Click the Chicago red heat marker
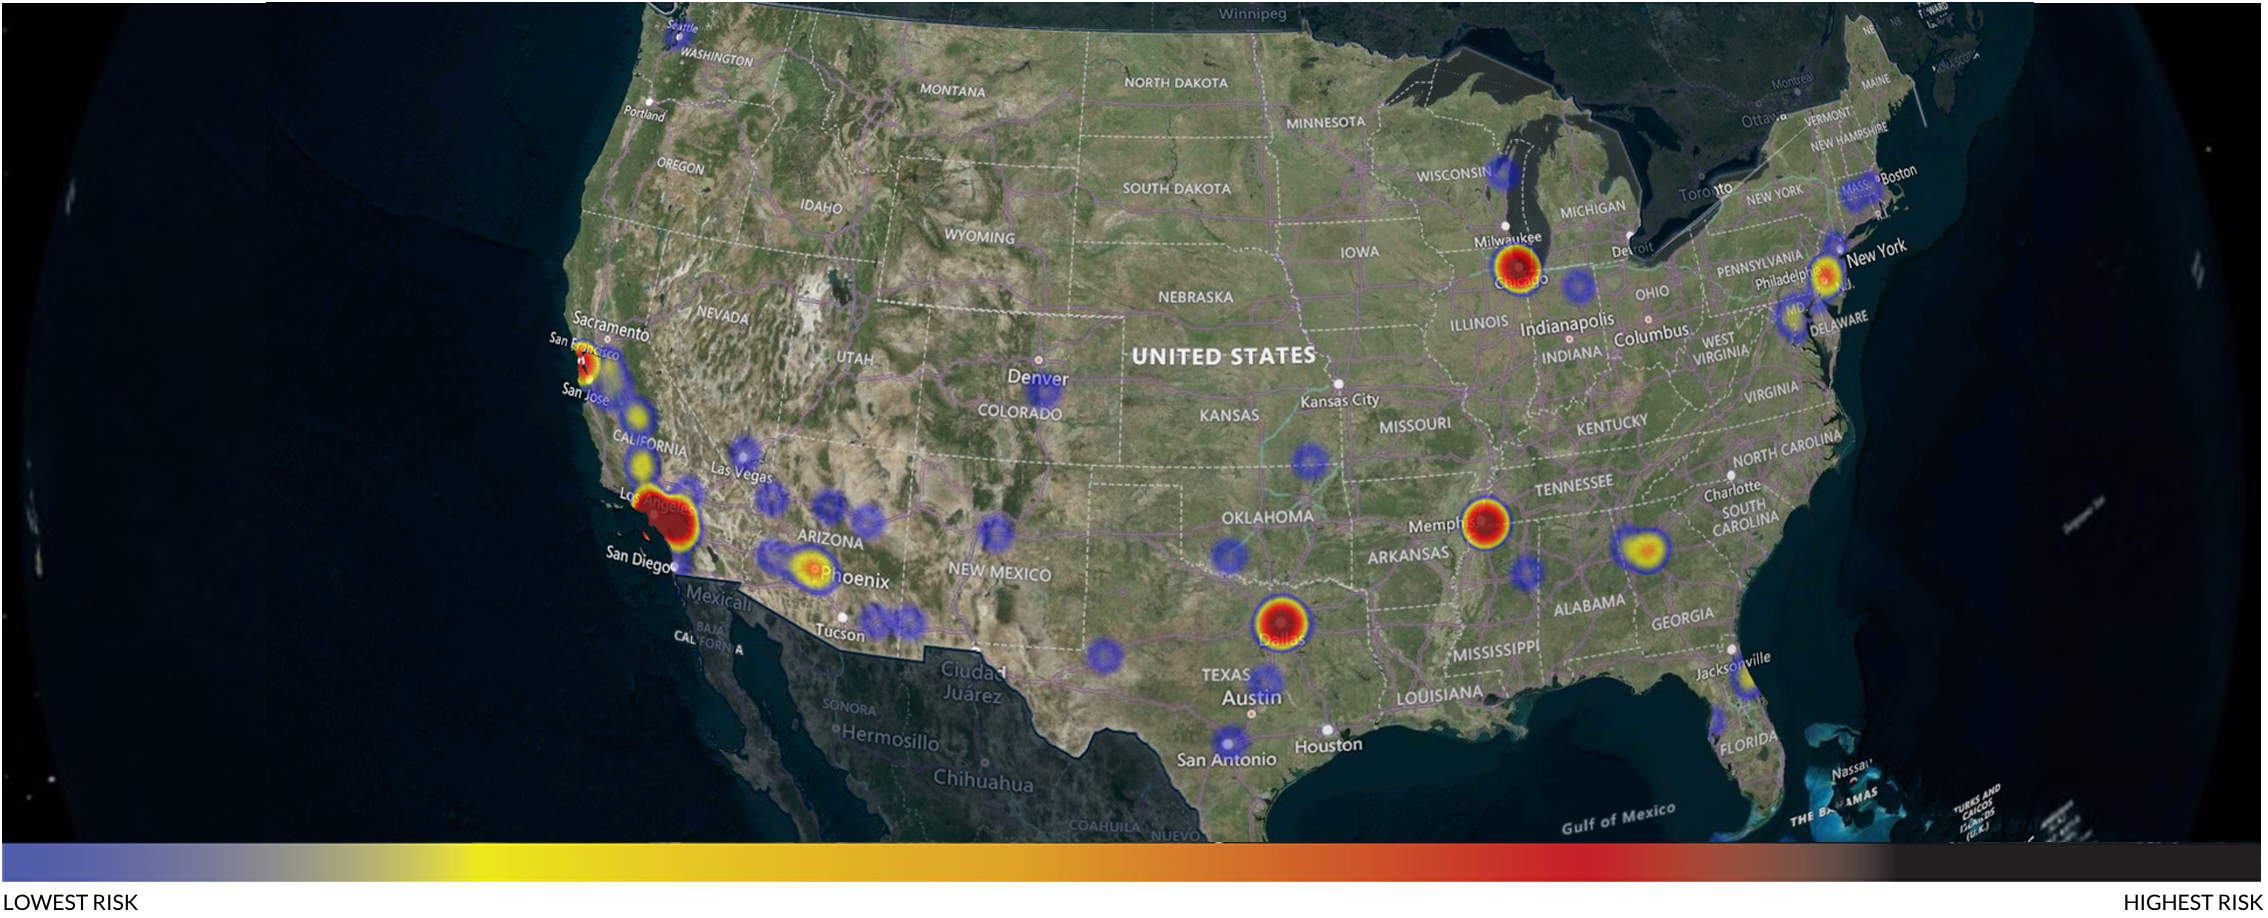Screen dimensions: 2268x918 1517,269
